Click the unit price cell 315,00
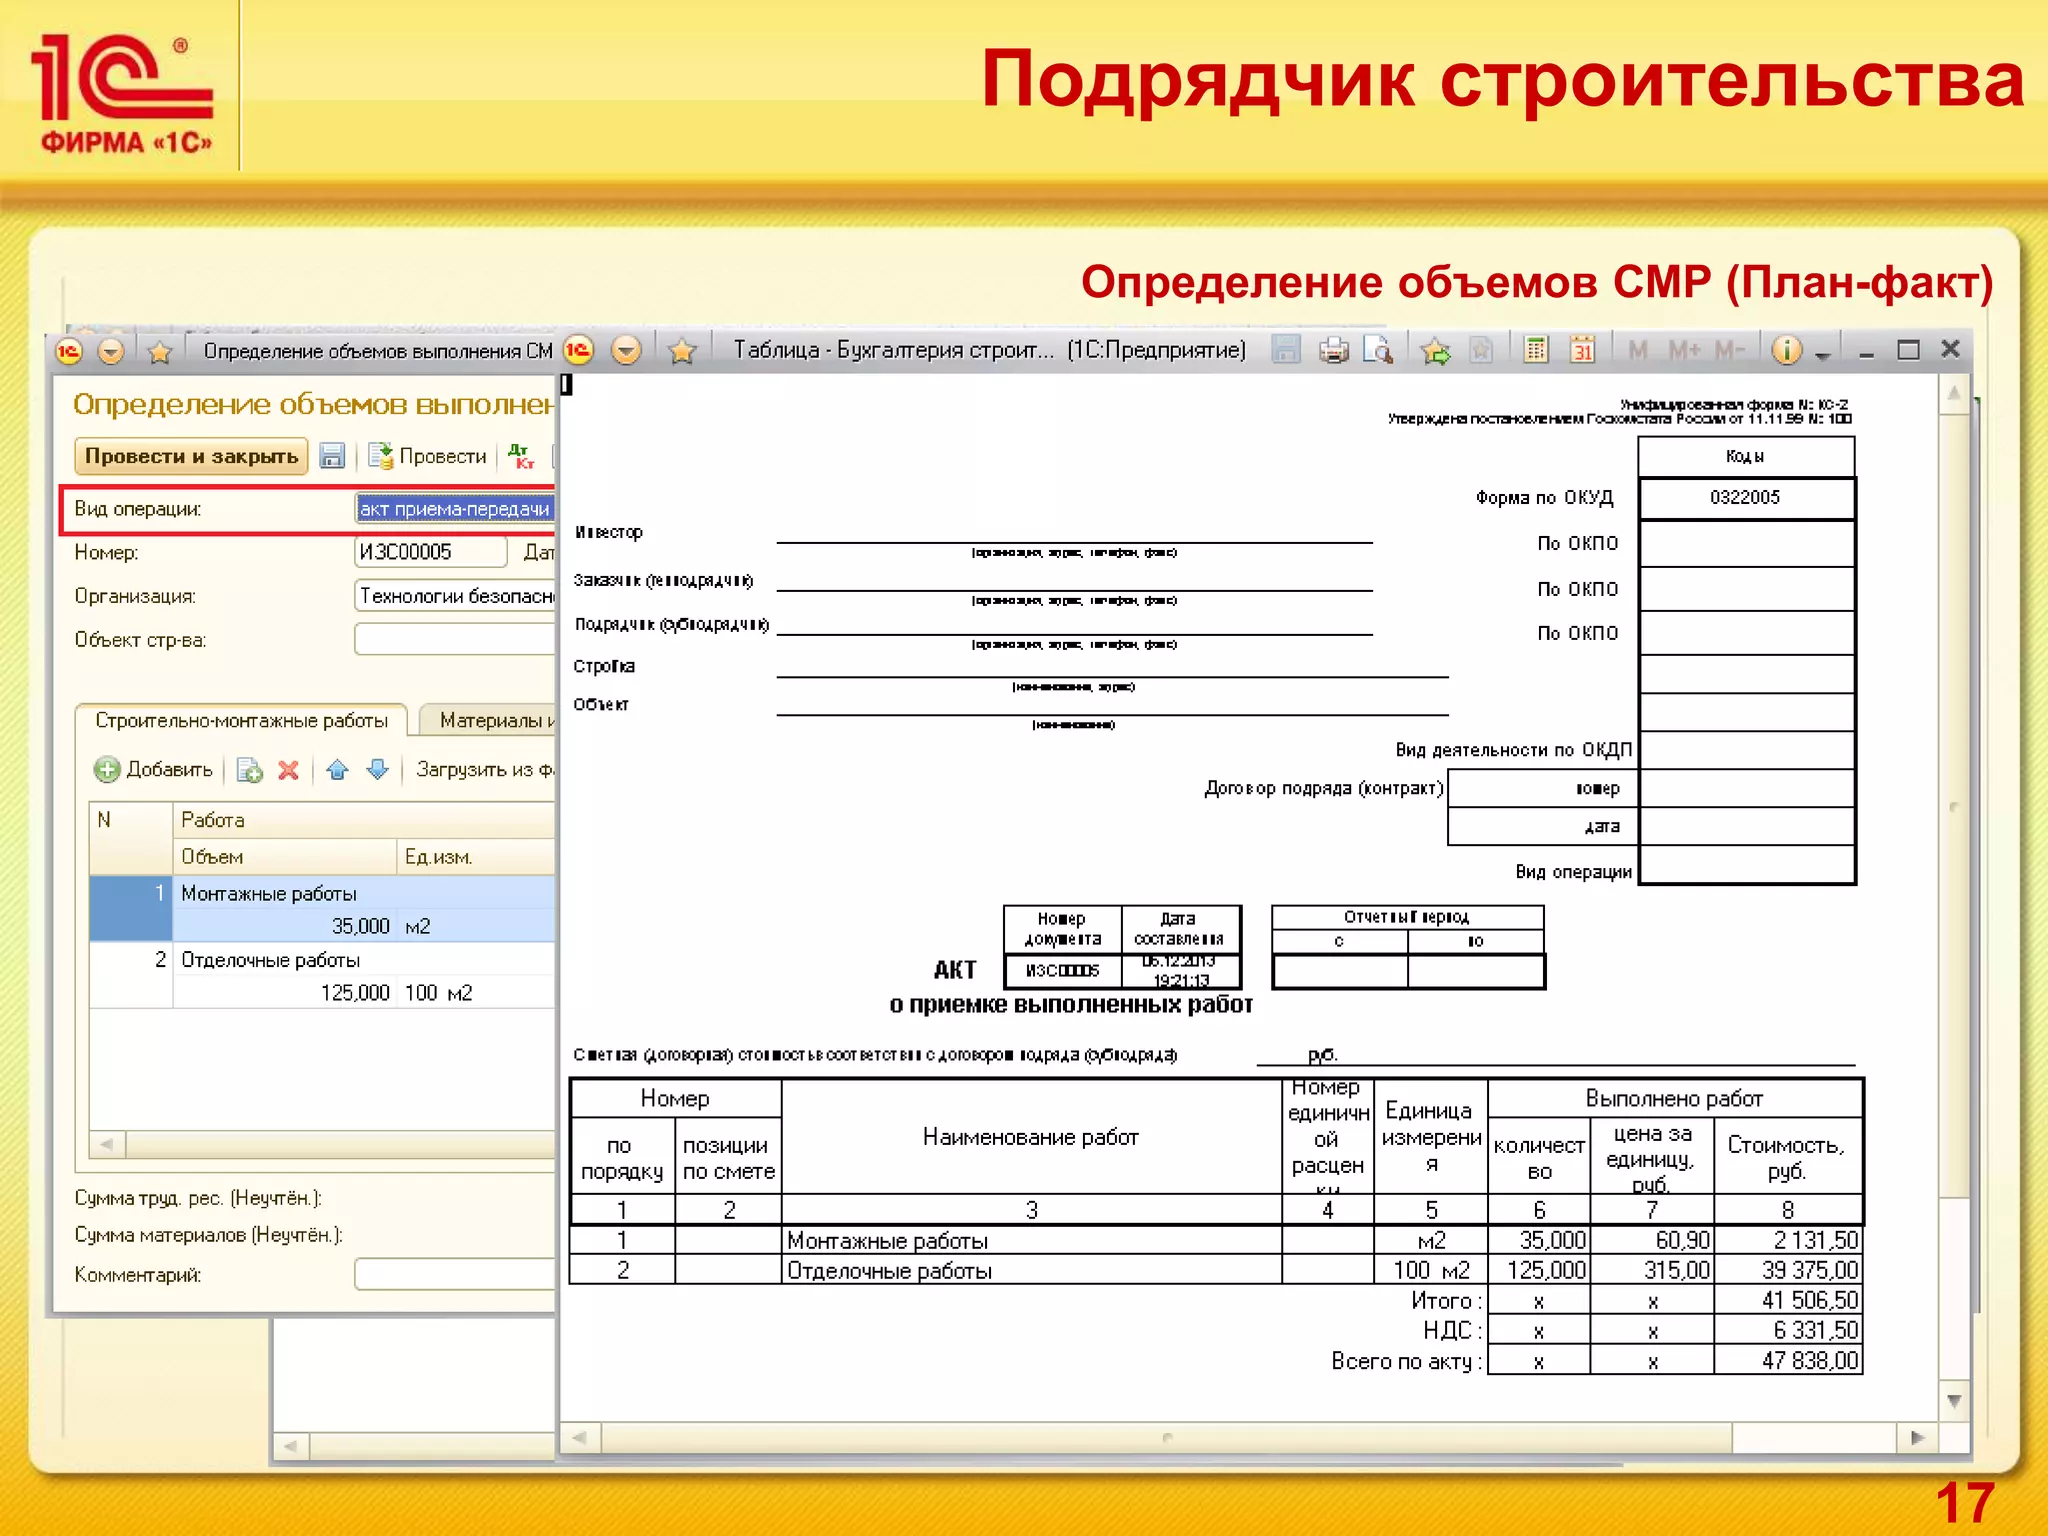2048x1536 pixels. [x=1652, y=1270]
